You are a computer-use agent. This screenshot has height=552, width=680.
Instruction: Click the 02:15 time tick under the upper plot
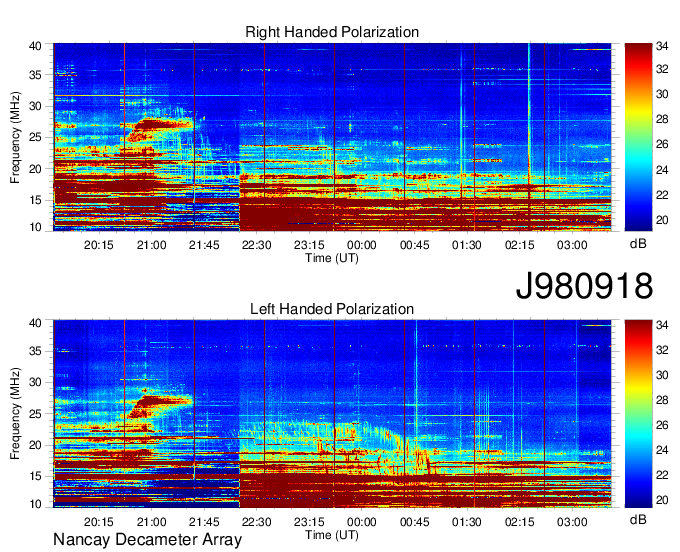click(x=519, y=245)
